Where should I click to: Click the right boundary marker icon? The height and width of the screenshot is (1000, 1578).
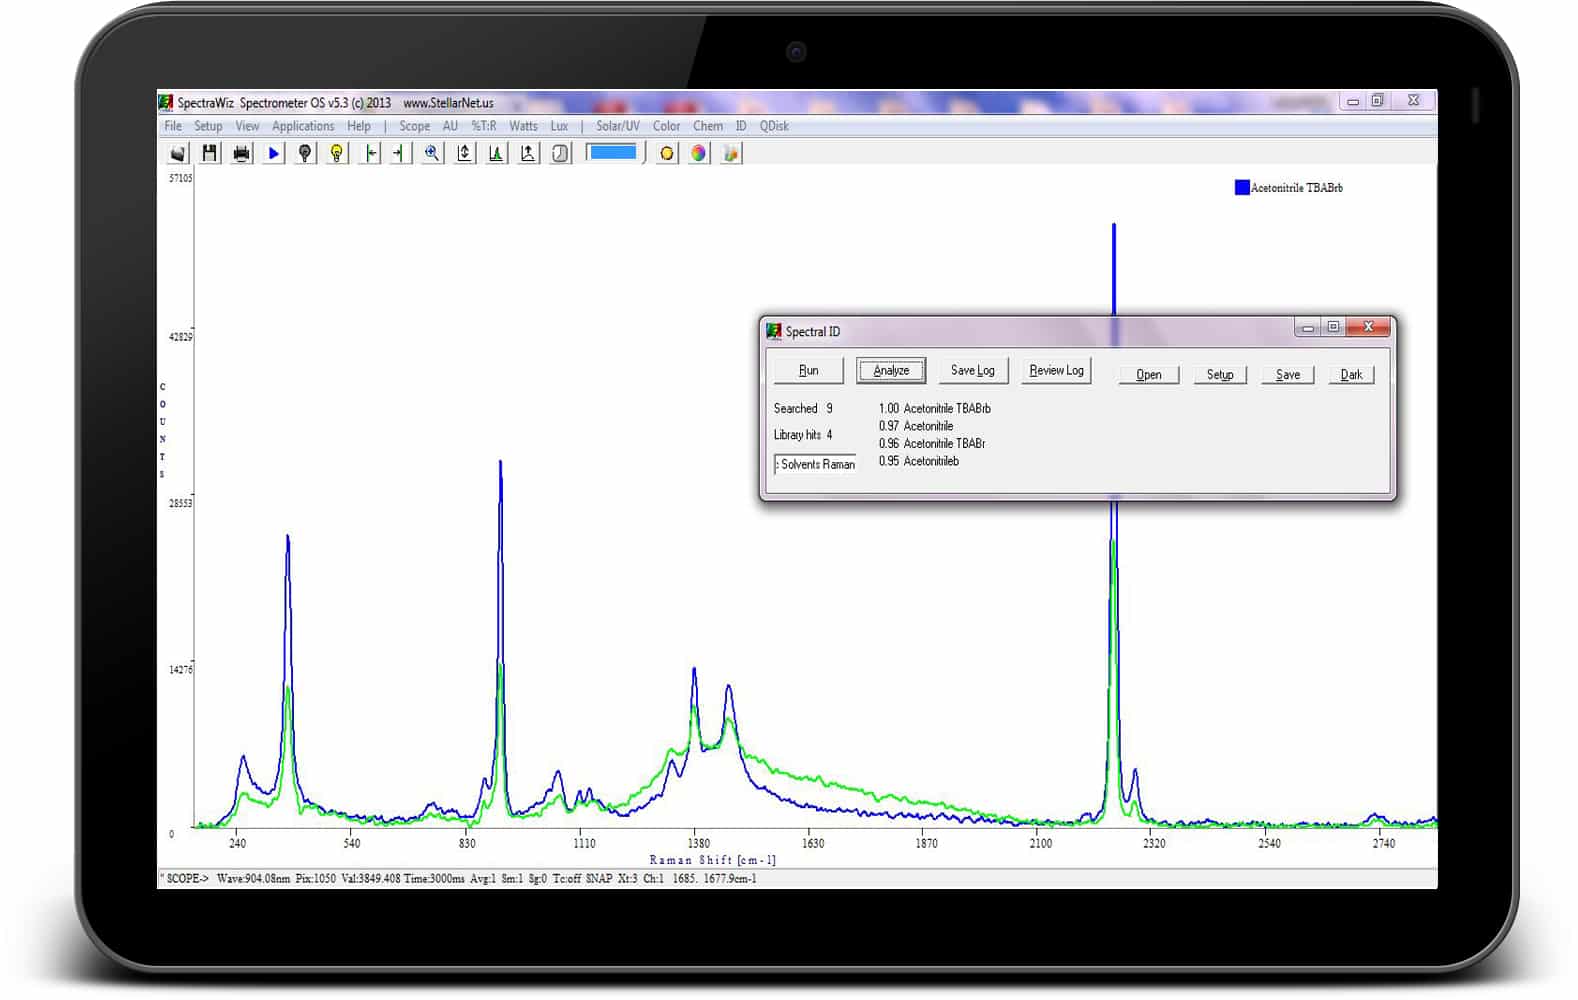[400, 153]
